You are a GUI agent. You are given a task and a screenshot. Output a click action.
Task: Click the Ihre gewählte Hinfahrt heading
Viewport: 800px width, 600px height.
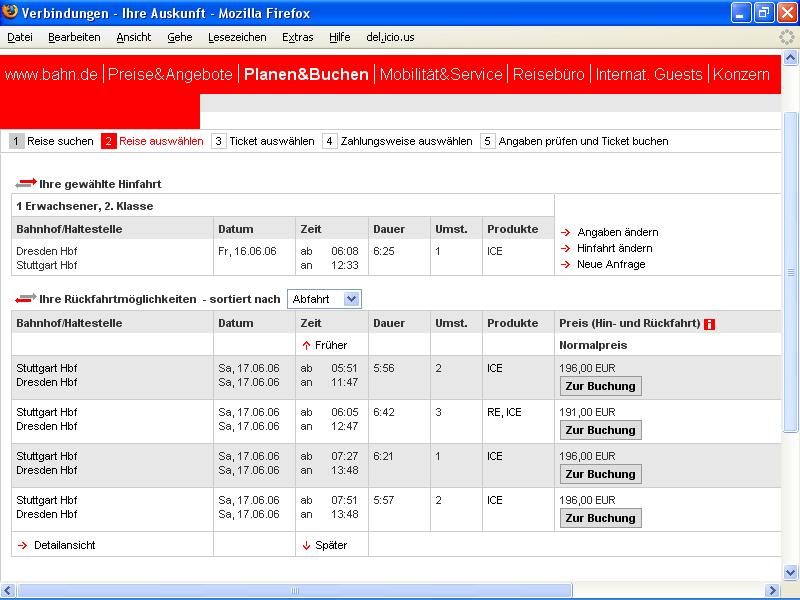[x=101, y=184]
